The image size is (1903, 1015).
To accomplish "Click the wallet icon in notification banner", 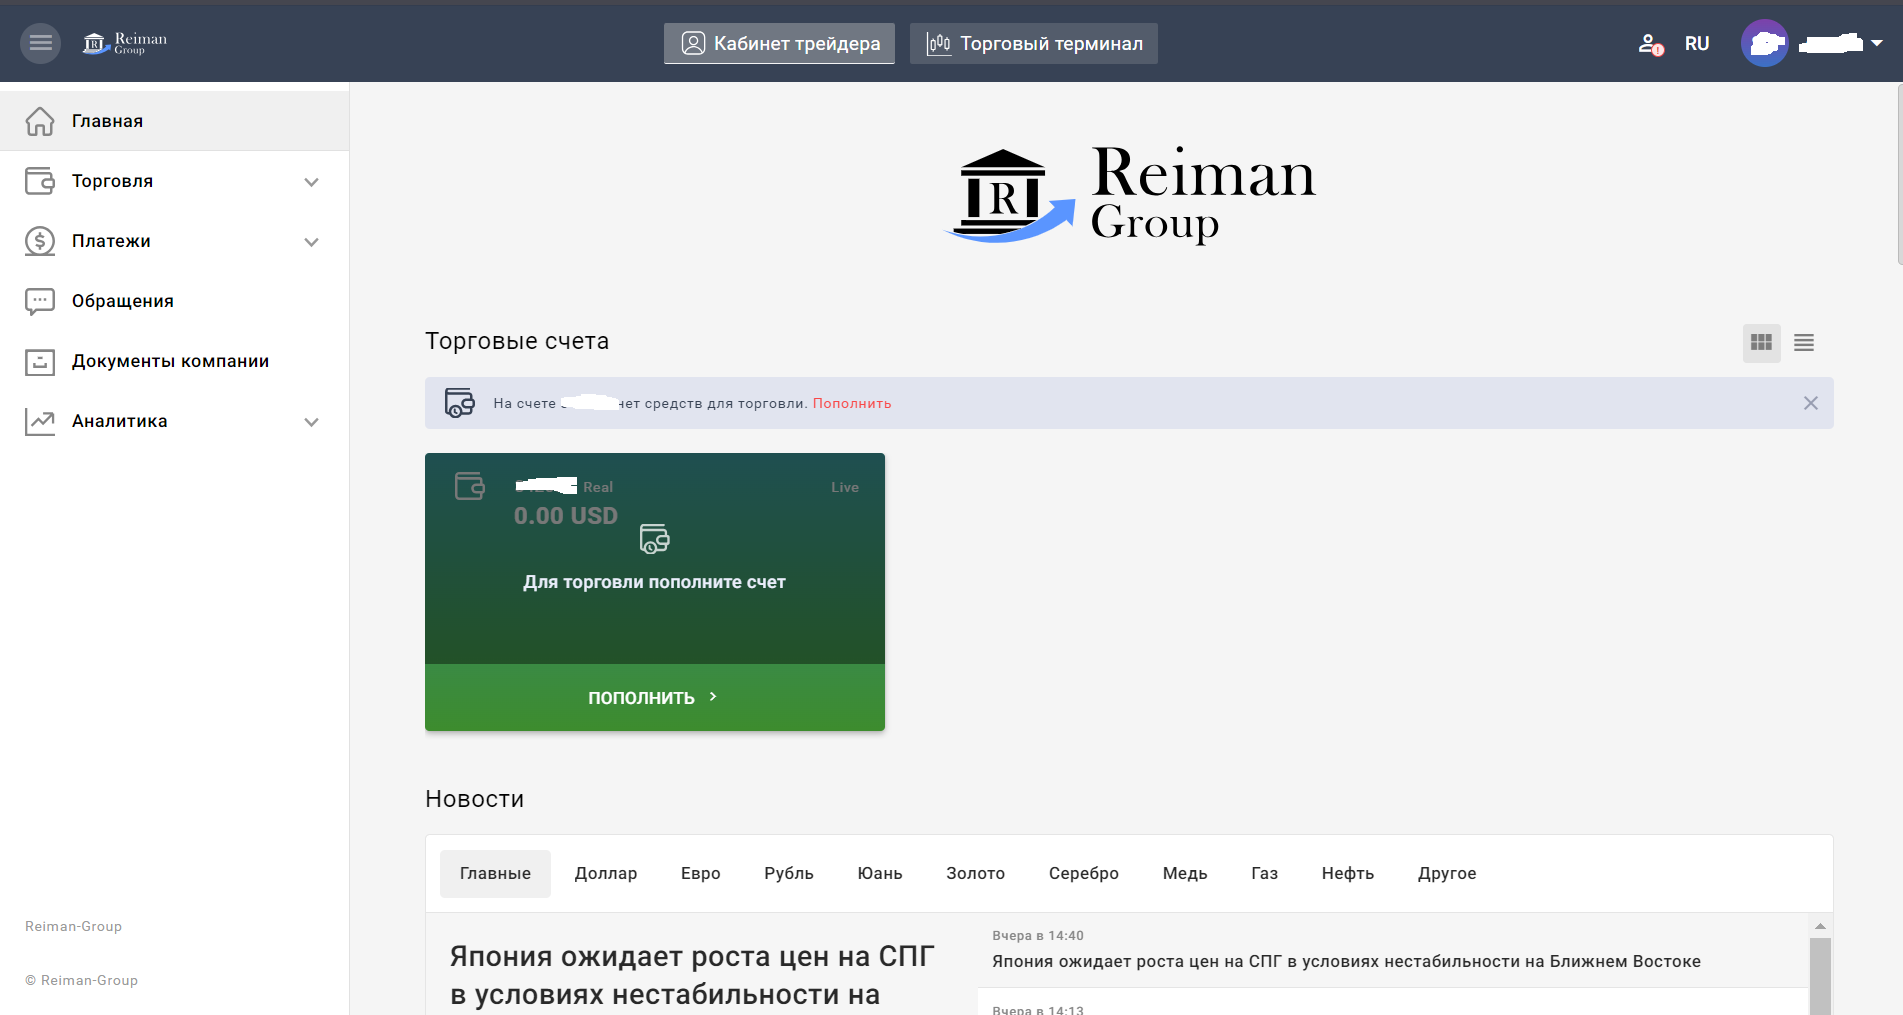I will coord(460,403).
